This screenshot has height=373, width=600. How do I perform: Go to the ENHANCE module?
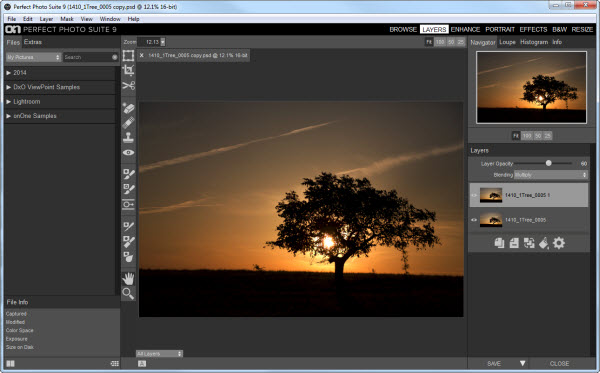click(x=465, y=29)
